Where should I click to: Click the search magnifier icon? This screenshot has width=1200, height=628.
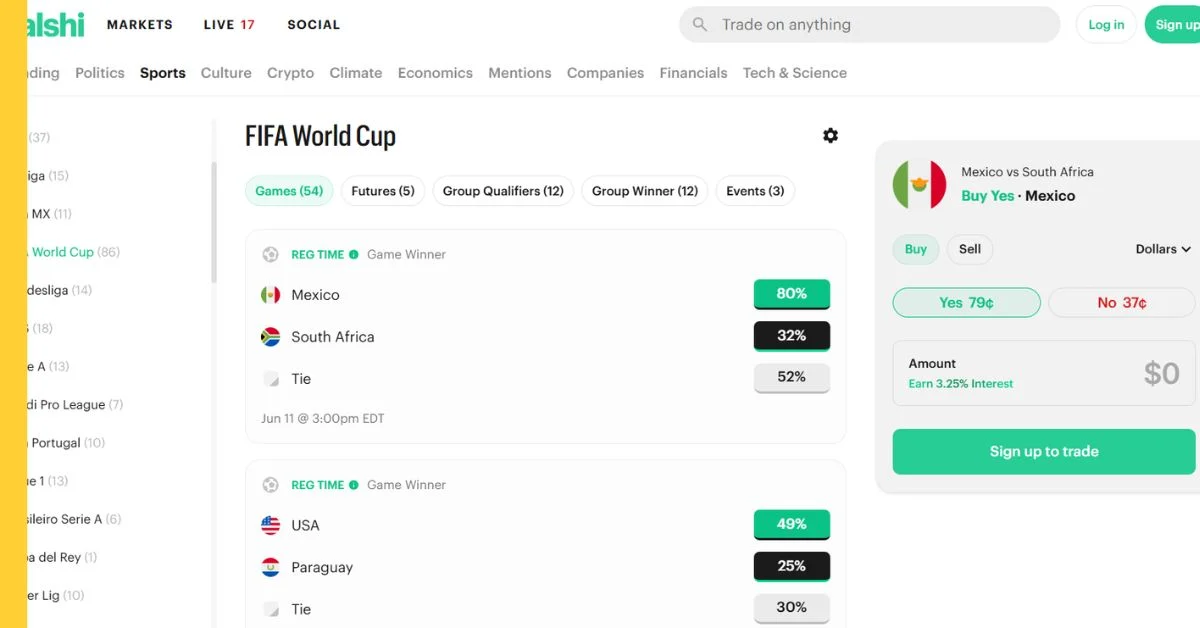[x=700, y=25]
